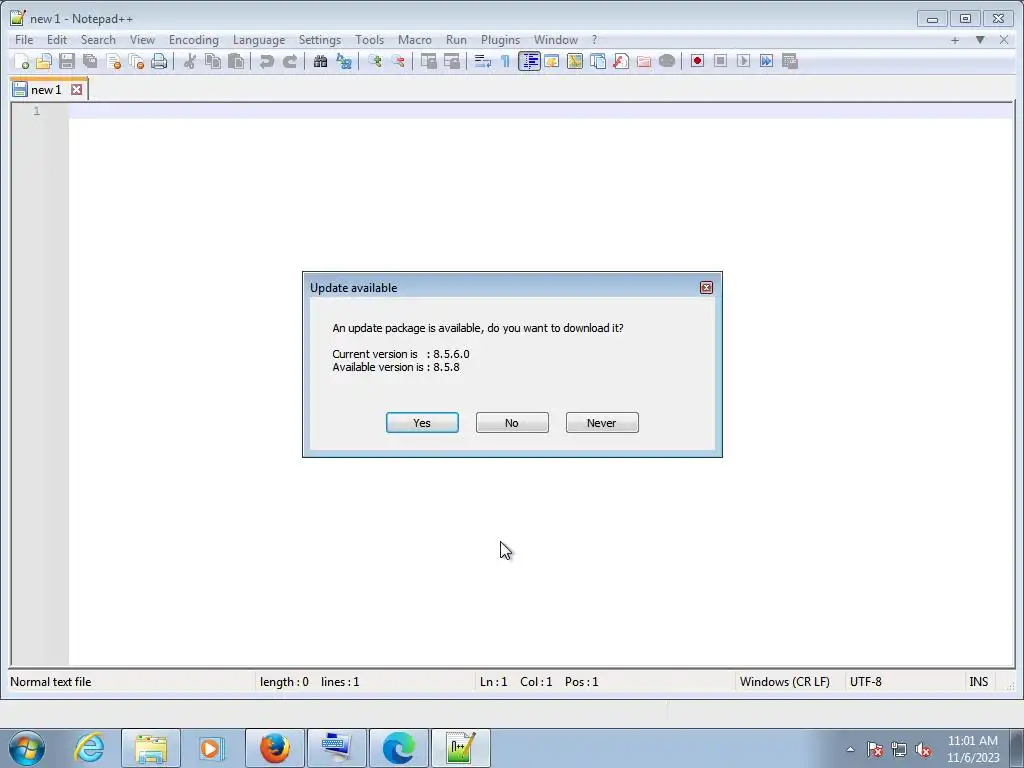Toggle synchronize horizontal scrolling icon

pos(452,61)
